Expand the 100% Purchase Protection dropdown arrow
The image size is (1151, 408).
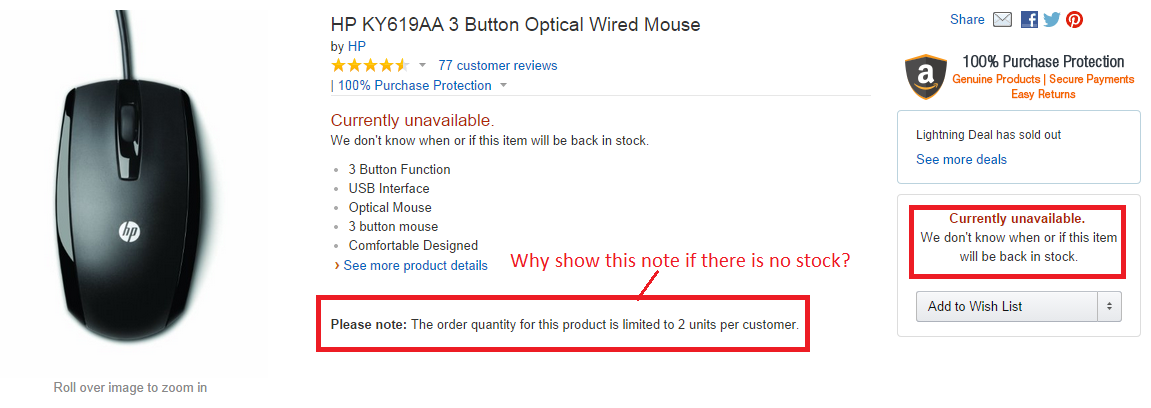503,85
